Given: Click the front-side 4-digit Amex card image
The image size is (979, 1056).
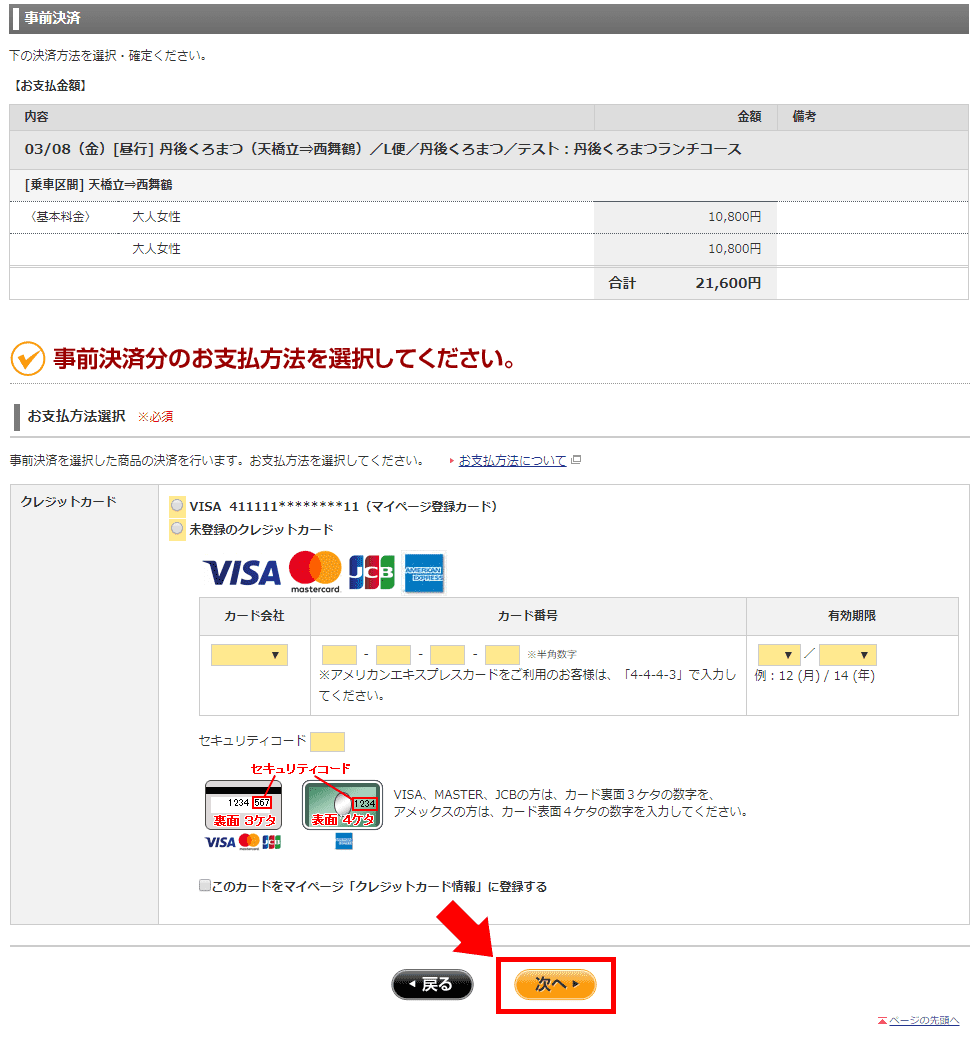Looking at the screenshot, I should [343, 805].
